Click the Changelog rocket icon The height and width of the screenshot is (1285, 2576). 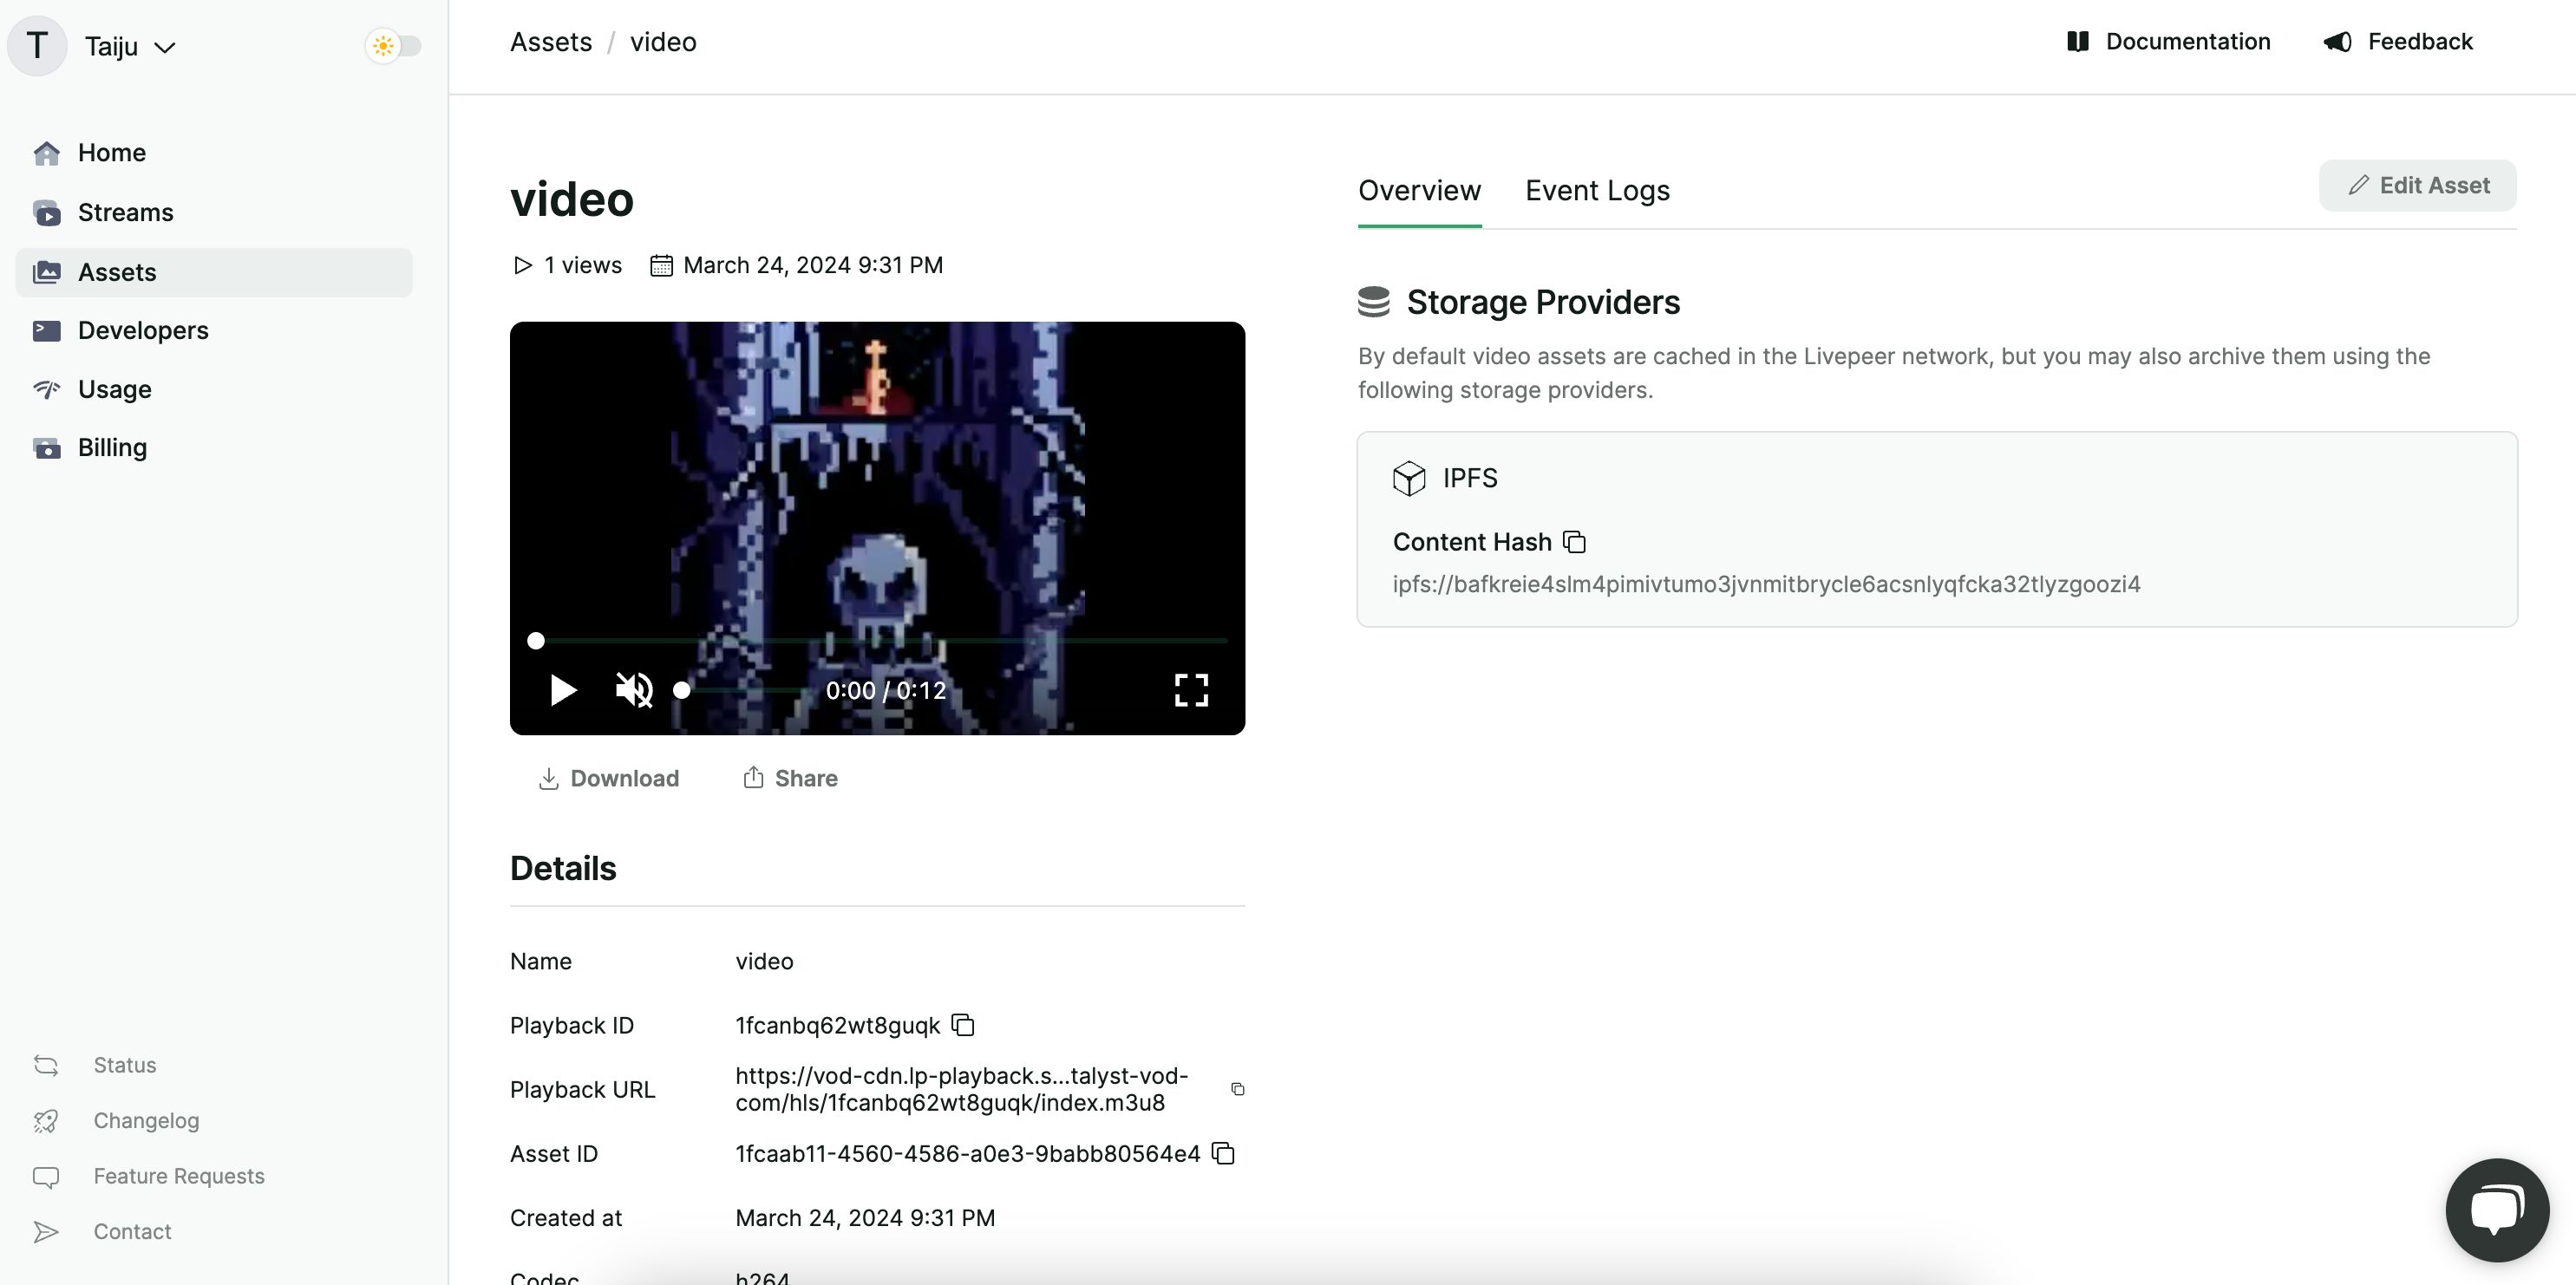pyautogui.click(x=46, y=1121)
